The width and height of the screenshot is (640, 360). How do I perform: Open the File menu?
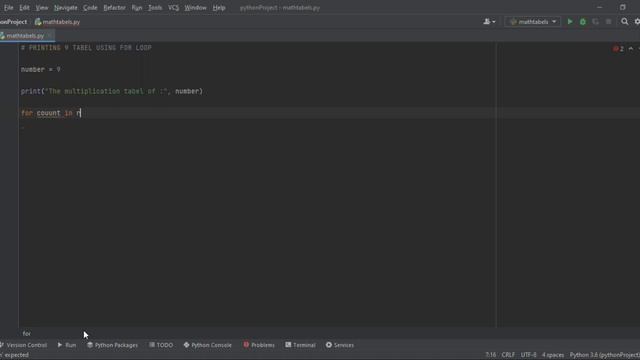pos(8,8)
